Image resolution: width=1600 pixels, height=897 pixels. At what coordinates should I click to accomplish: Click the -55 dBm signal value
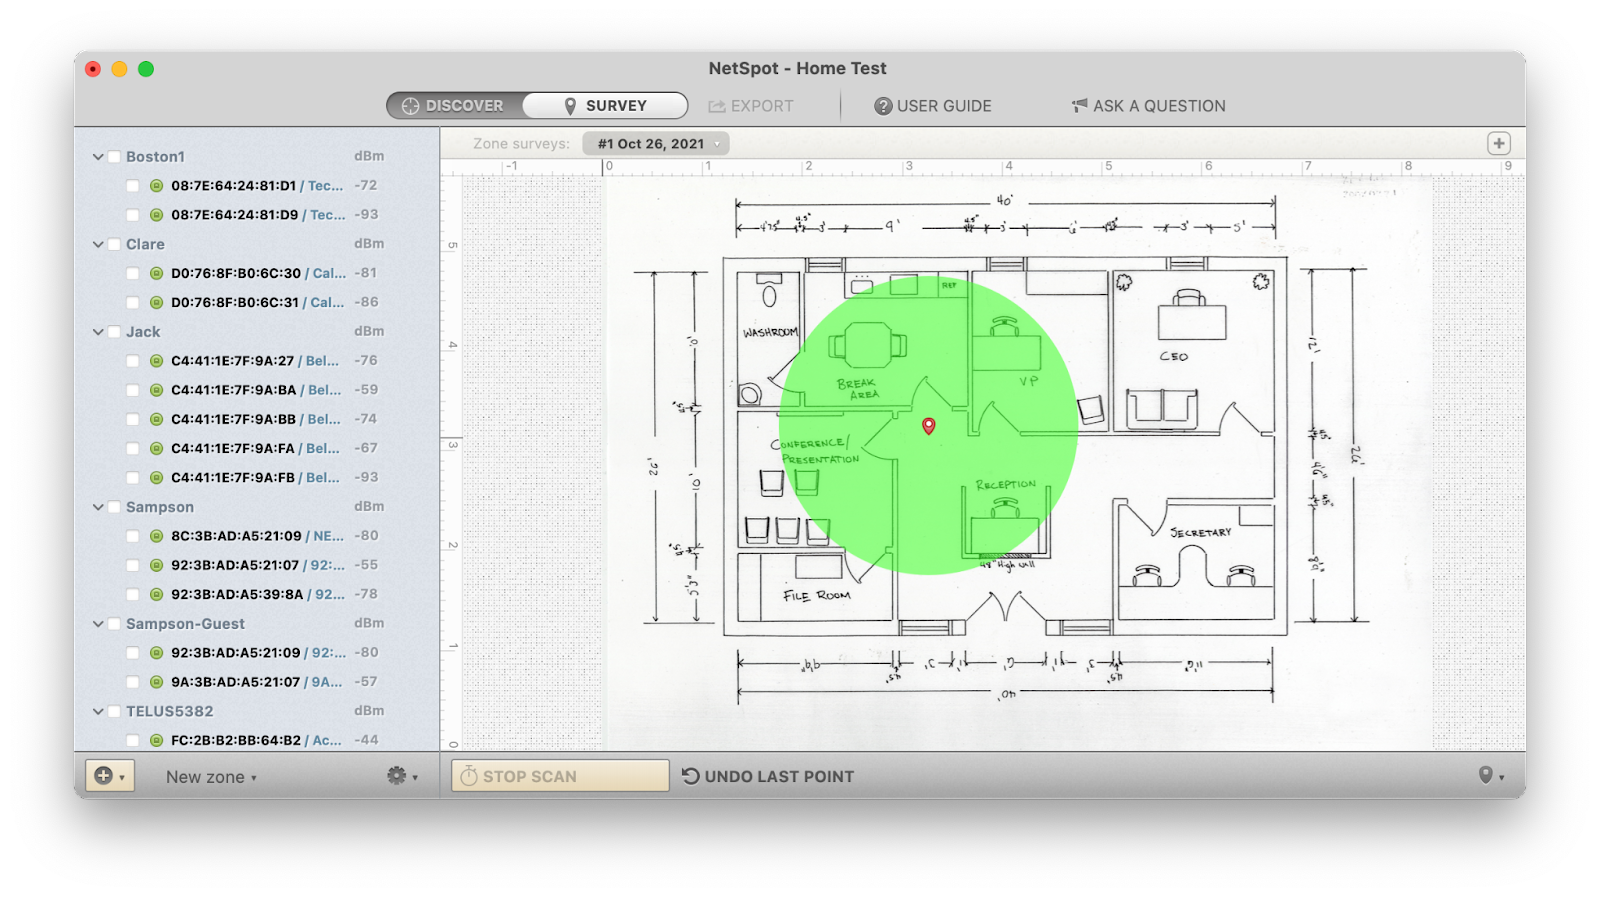366,565
